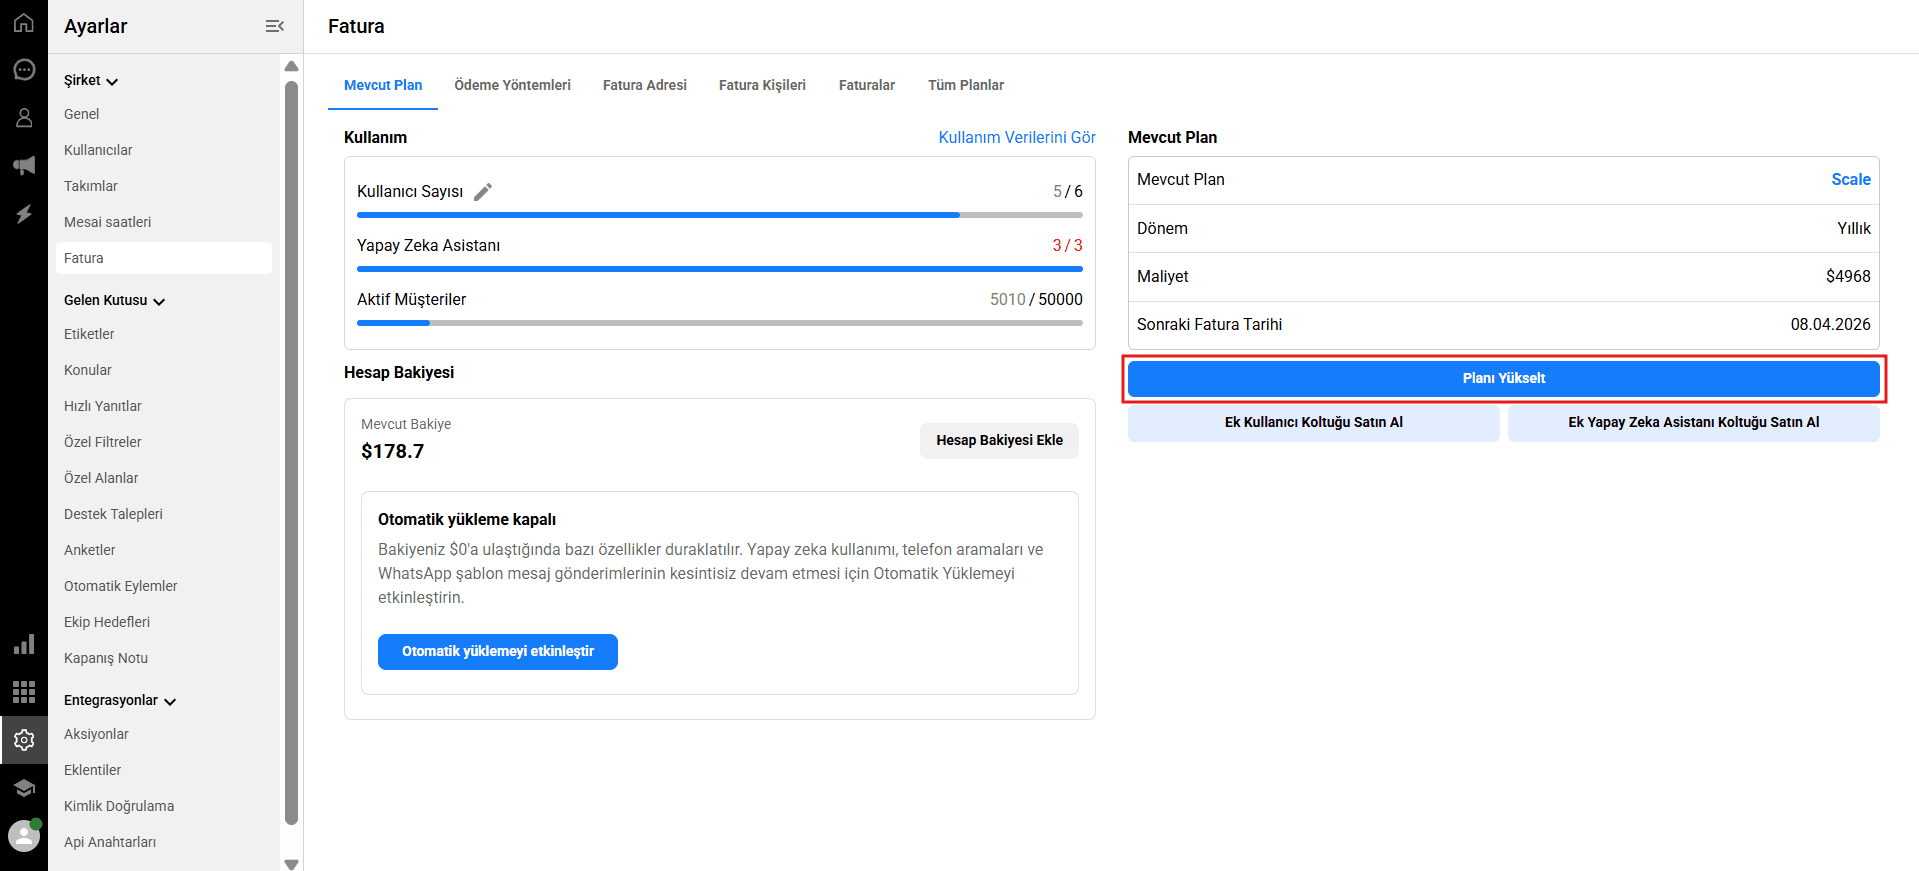
Task: Open Kimlik Doğrulama settings
Action: [x=164, y=806]
